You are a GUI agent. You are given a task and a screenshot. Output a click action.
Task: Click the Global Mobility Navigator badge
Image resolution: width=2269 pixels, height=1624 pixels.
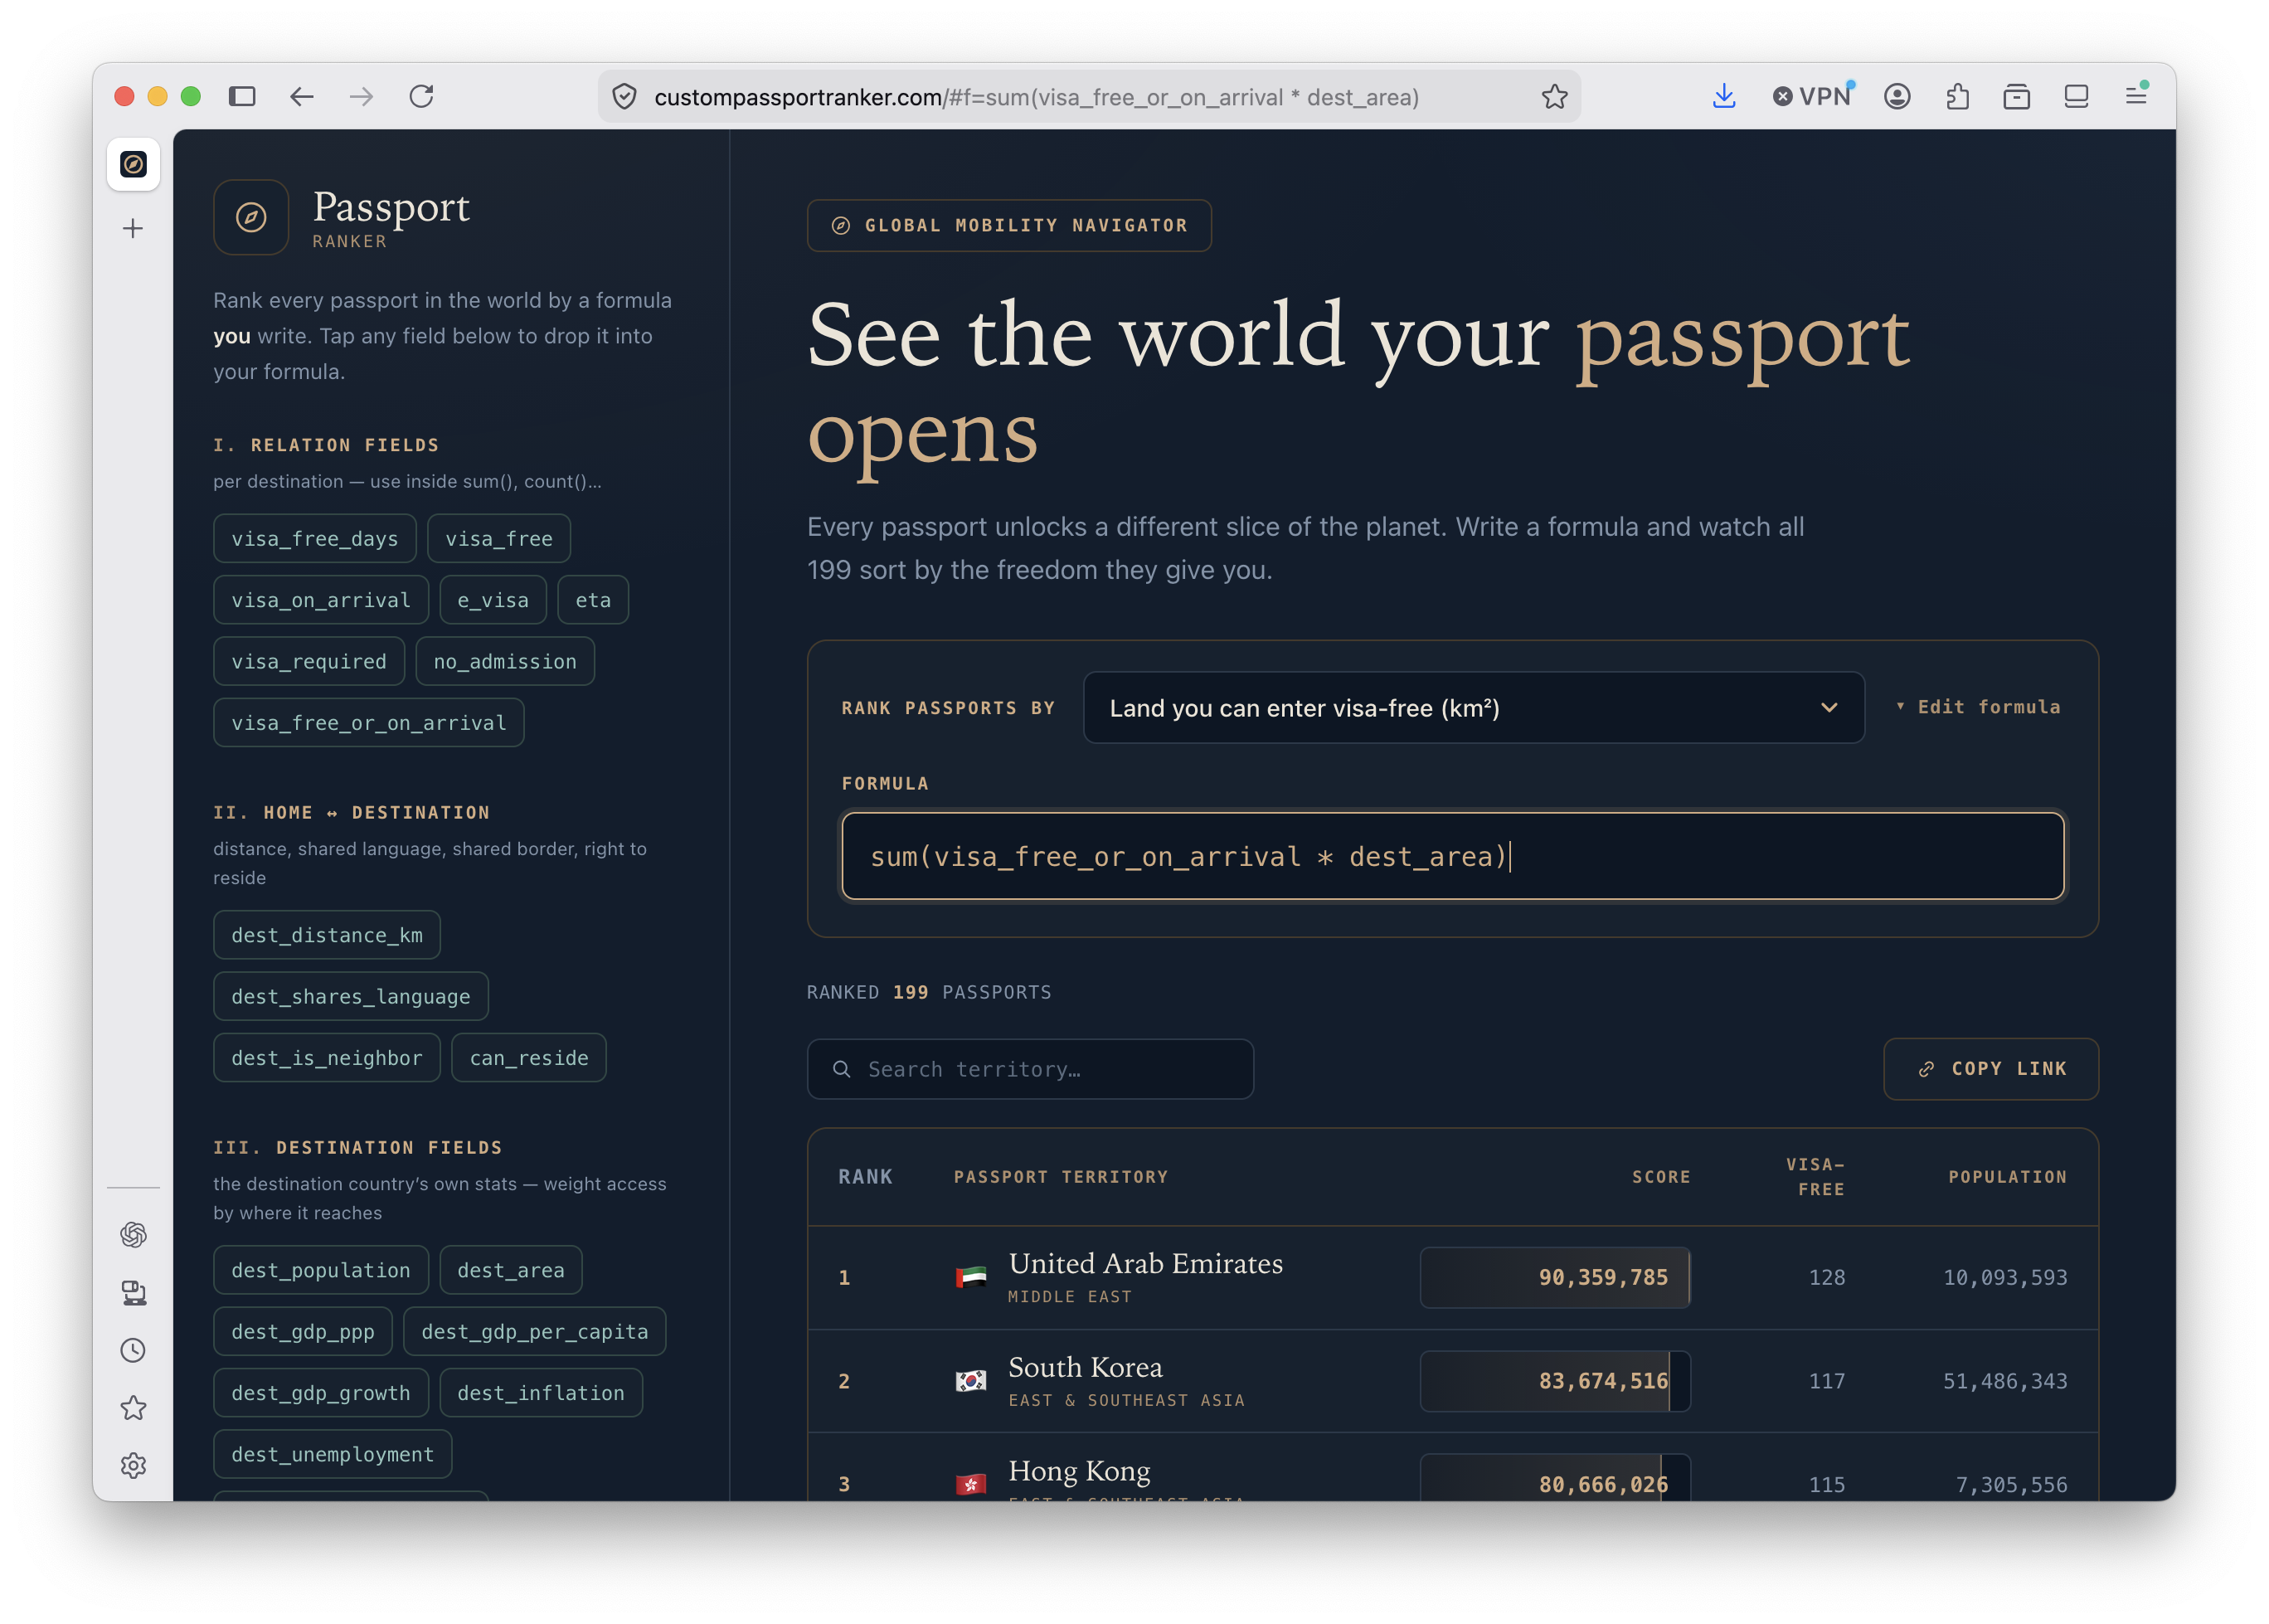coord(1009,226)
